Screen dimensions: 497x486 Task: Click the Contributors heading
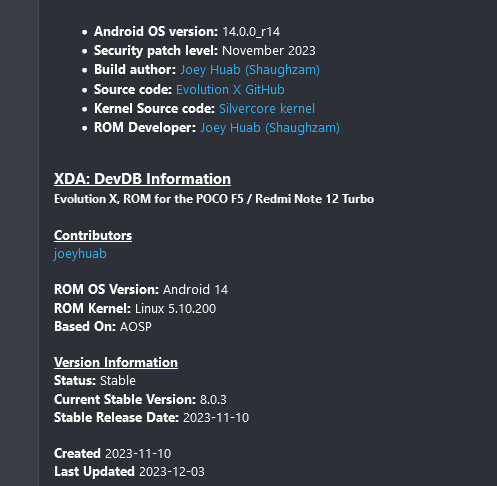coord(93,235)
